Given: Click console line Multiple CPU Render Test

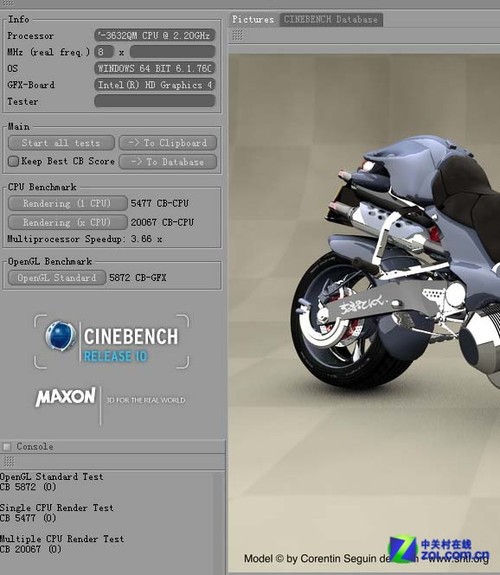Looking at the screenshot, I should click(x=62, y=539).
